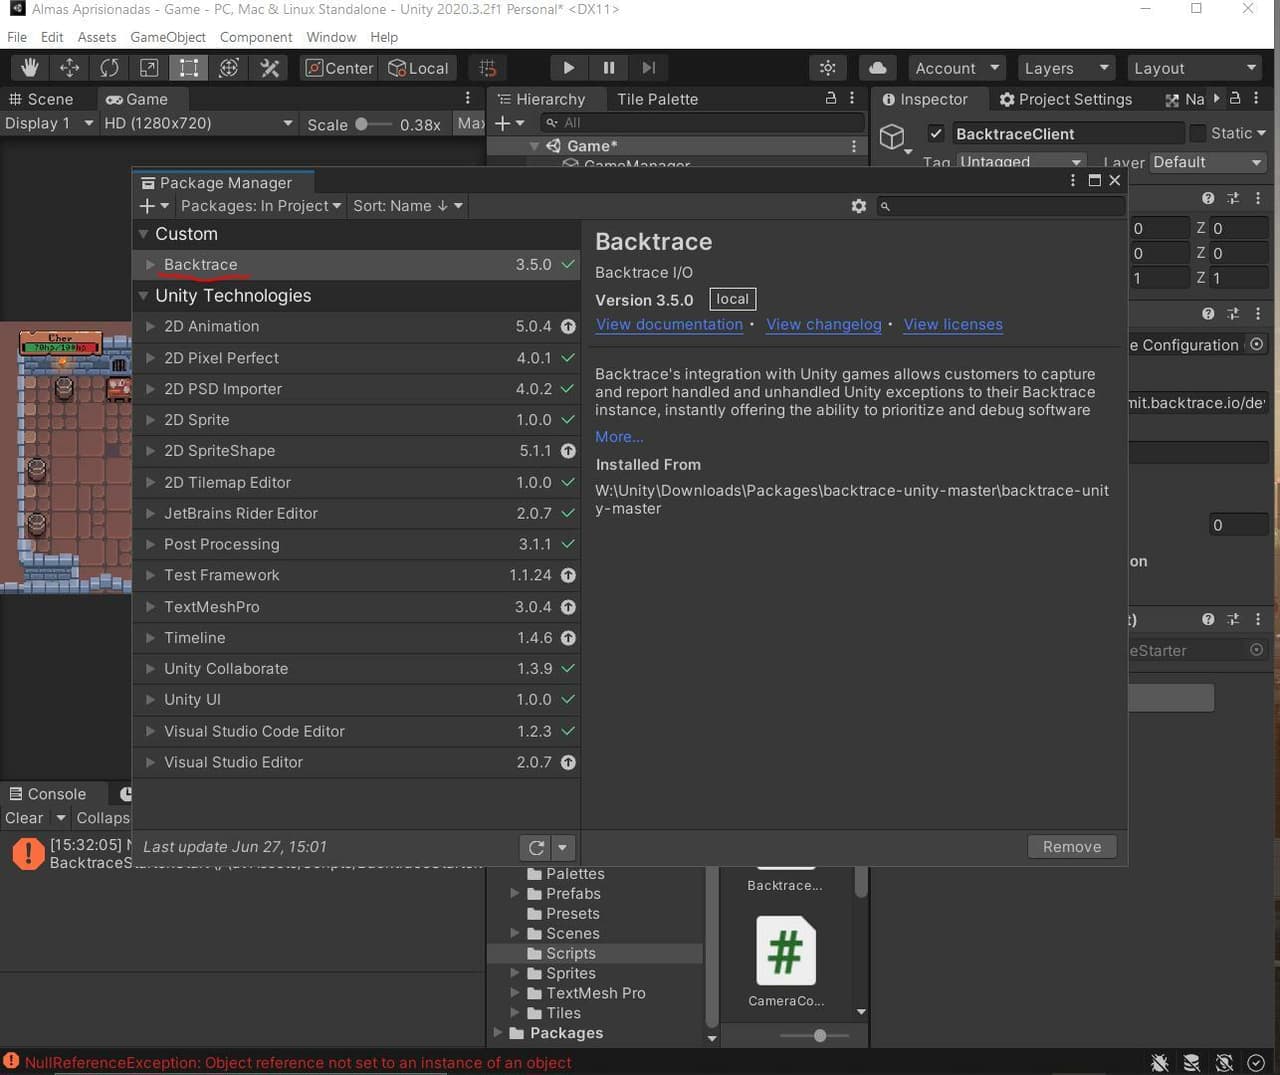The width and height of the screenshot is (1280, 1075).
Task: Collapse Unity Technologies package group
Action: [x=144, y=296]
